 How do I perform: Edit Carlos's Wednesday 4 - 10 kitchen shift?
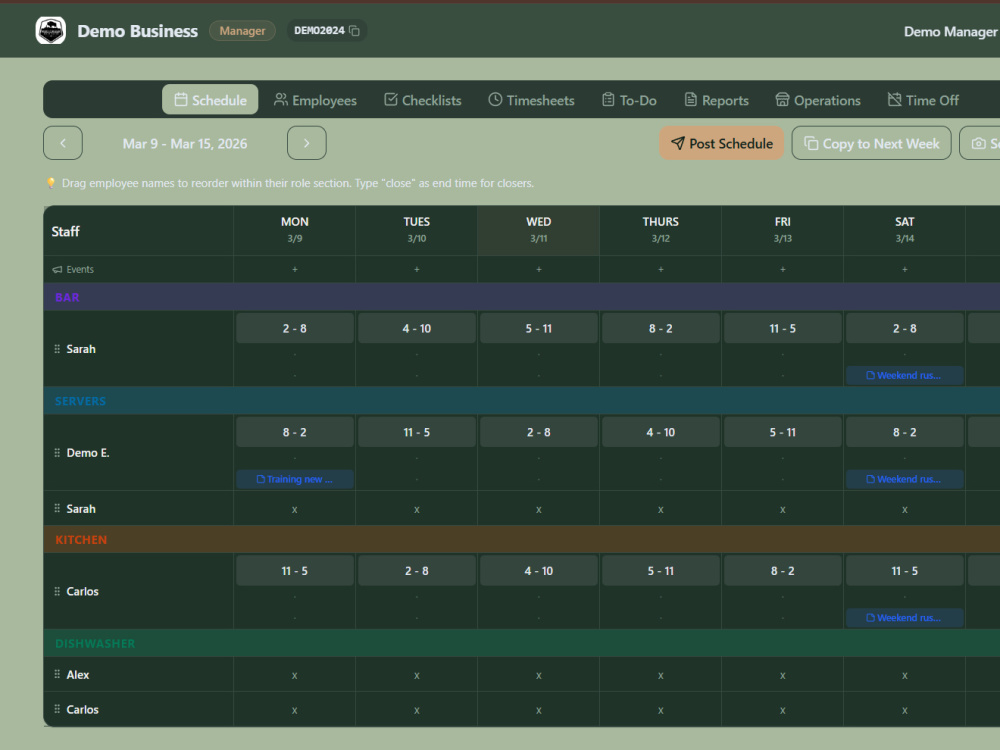[539, 571]
